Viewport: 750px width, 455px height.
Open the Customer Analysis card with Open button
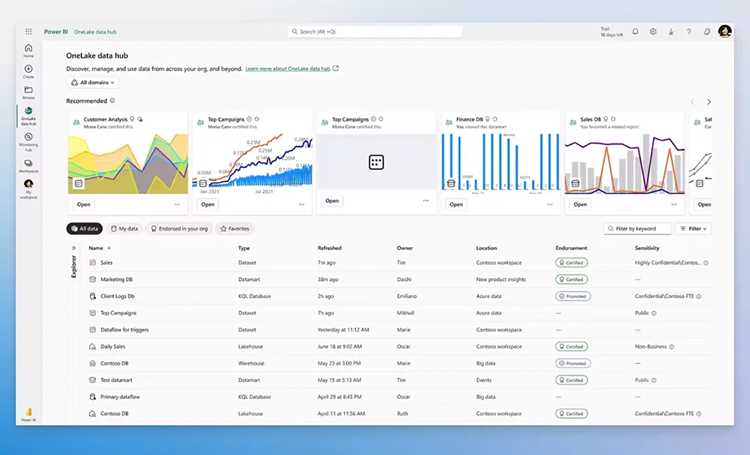[84, 204]
